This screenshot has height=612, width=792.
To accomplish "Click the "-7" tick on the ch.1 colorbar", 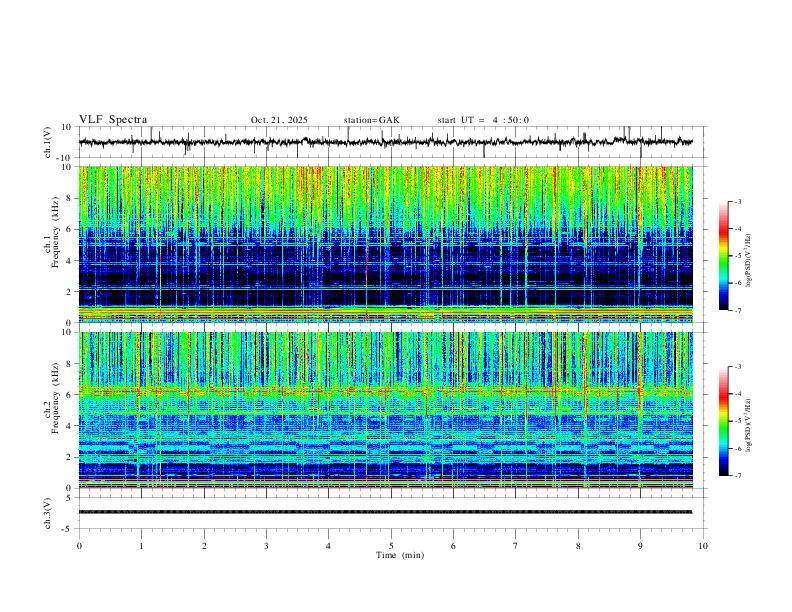I will (x=738, y=310).
